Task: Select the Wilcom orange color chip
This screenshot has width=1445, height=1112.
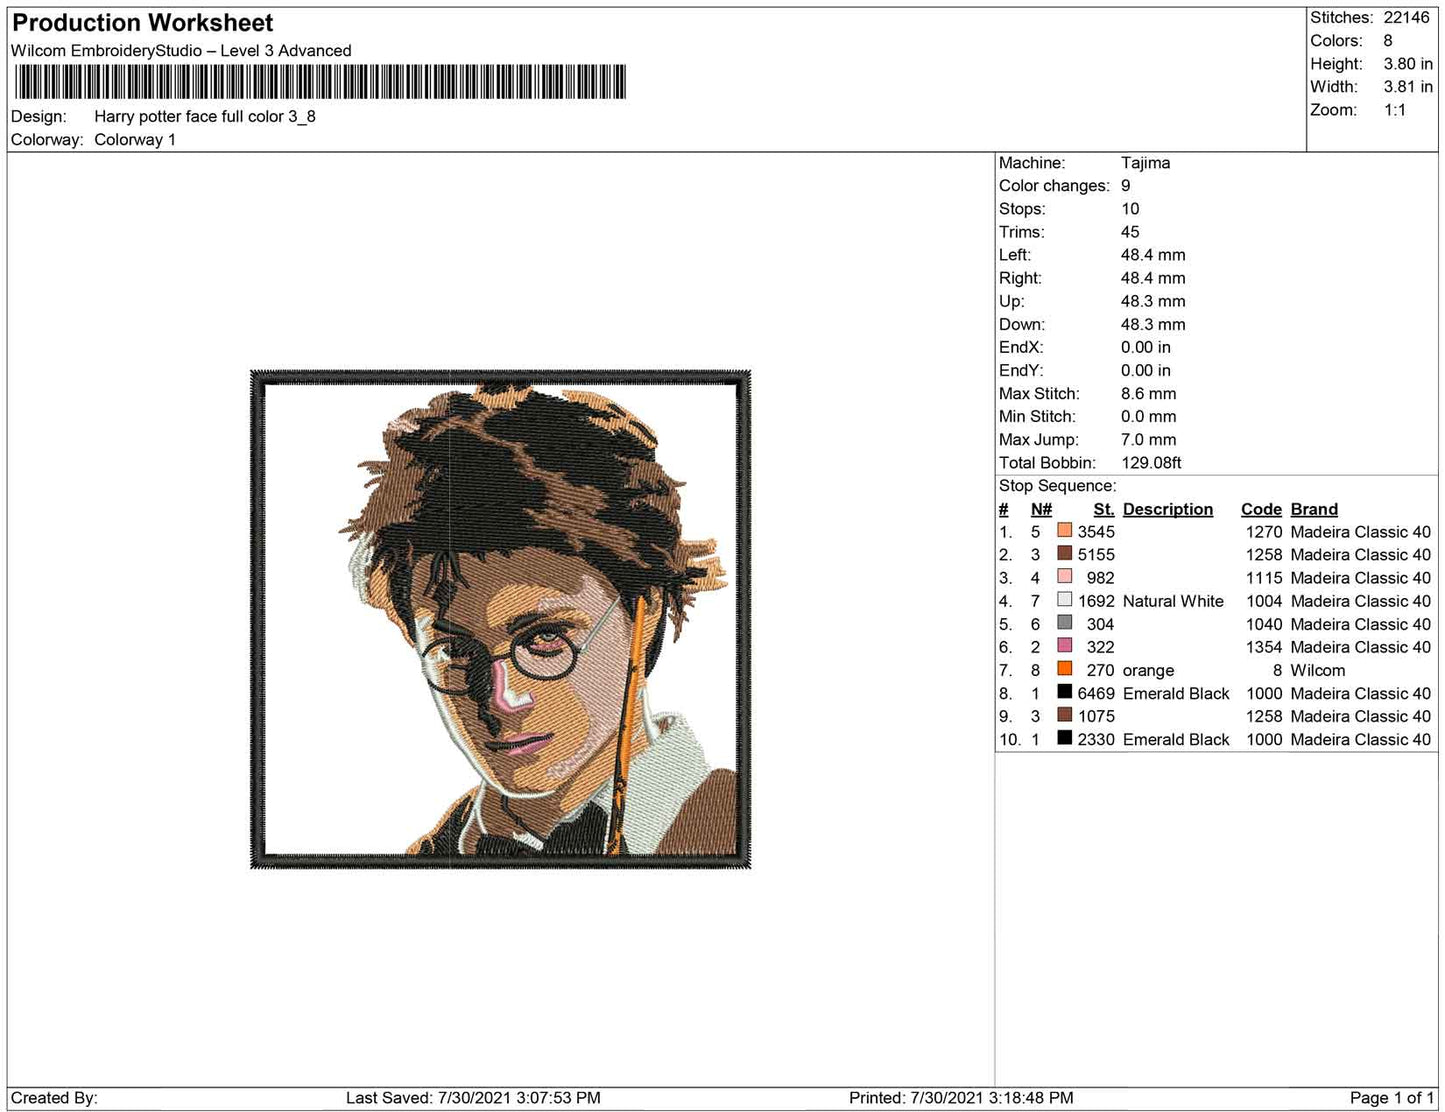Action: click(x=1065, y=670)
